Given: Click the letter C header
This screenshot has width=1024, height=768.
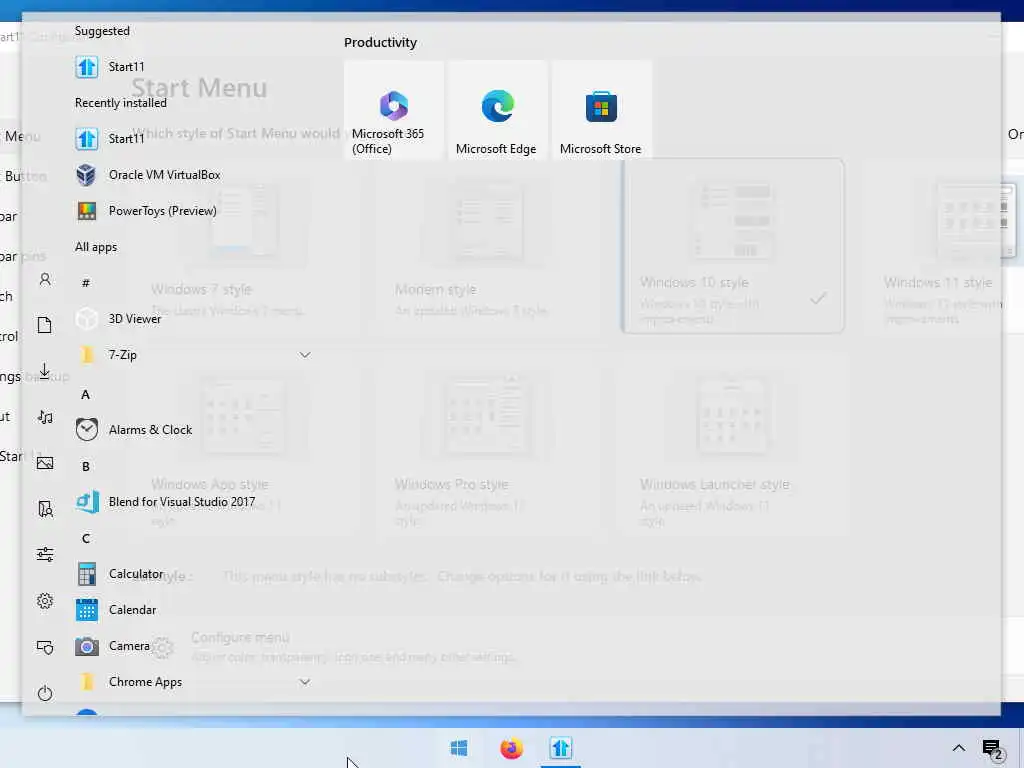Looking at the screenshot, I should [86, 538].
